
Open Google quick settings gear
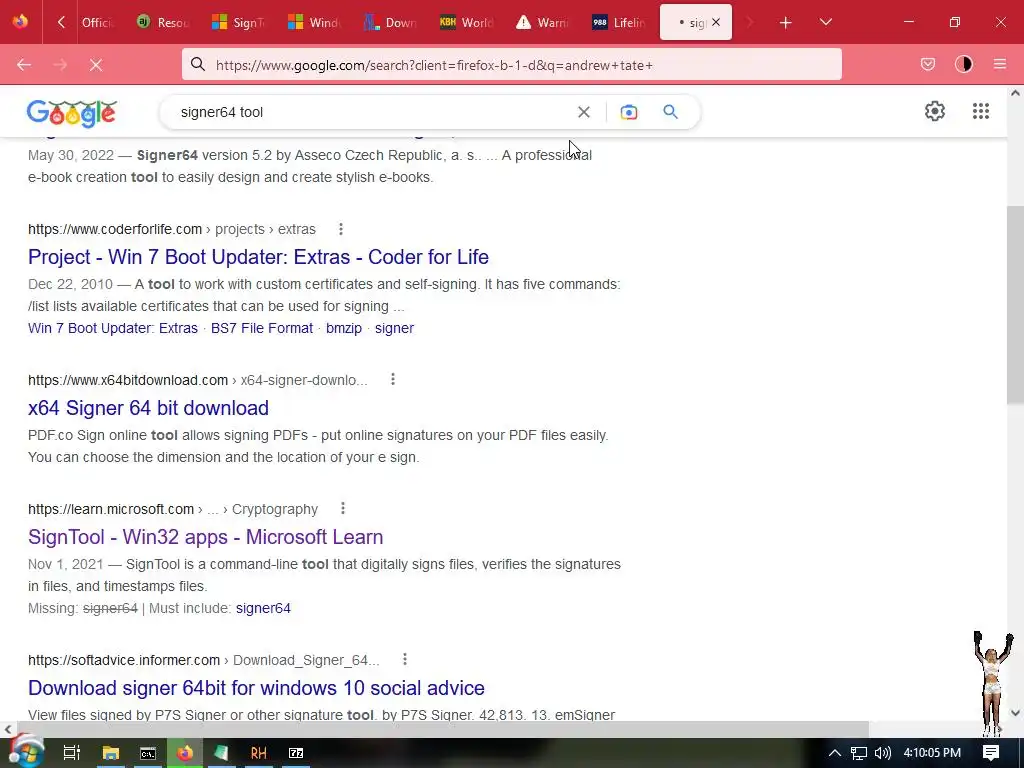935,111
